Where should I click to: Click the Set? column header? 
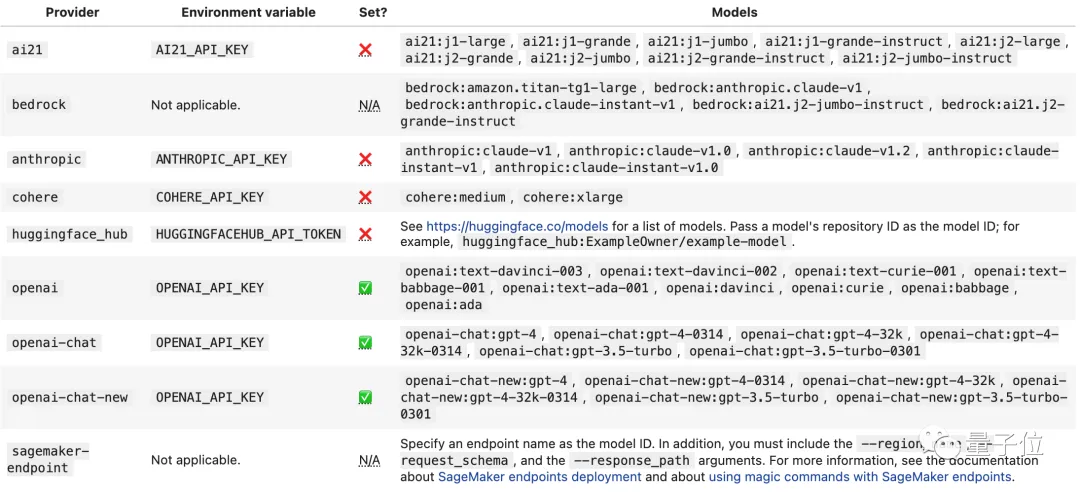(x=373, y=13)
